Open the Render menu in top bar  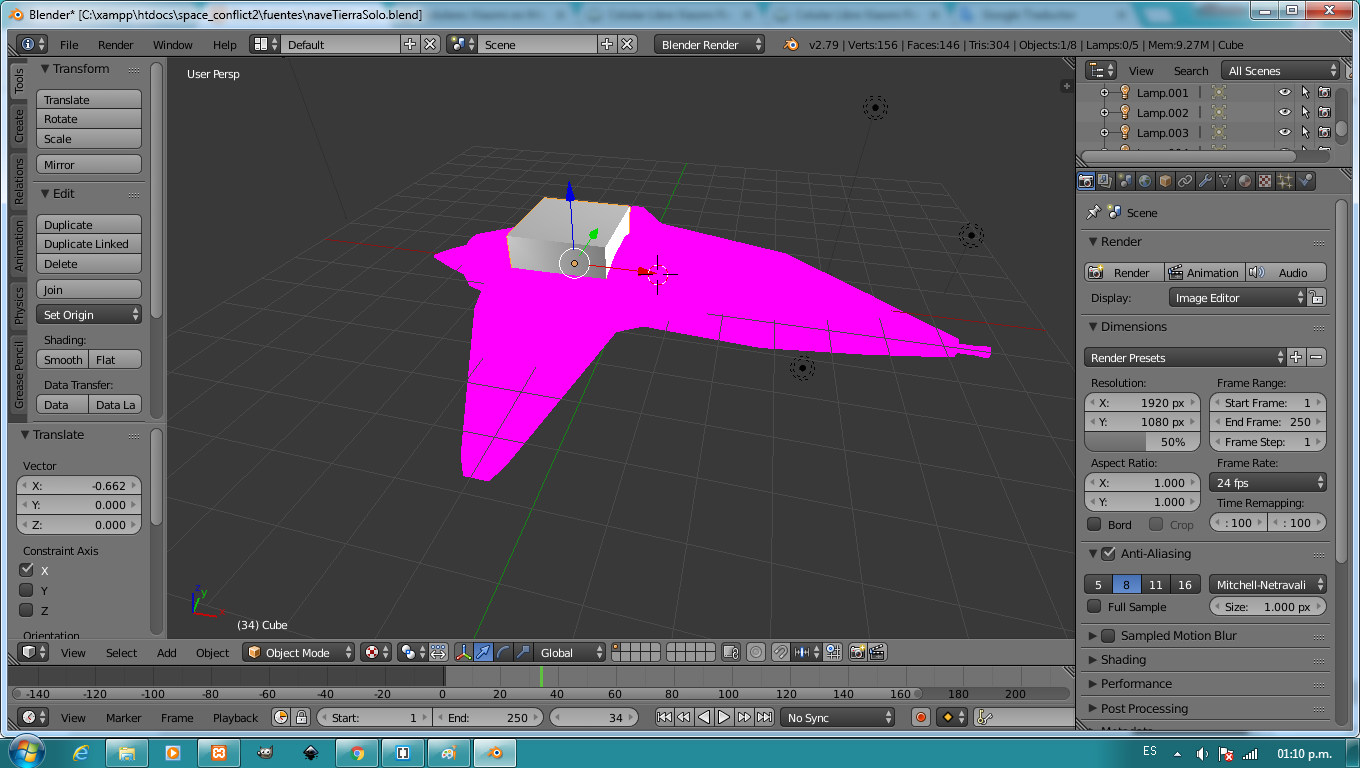coord(116,45)
